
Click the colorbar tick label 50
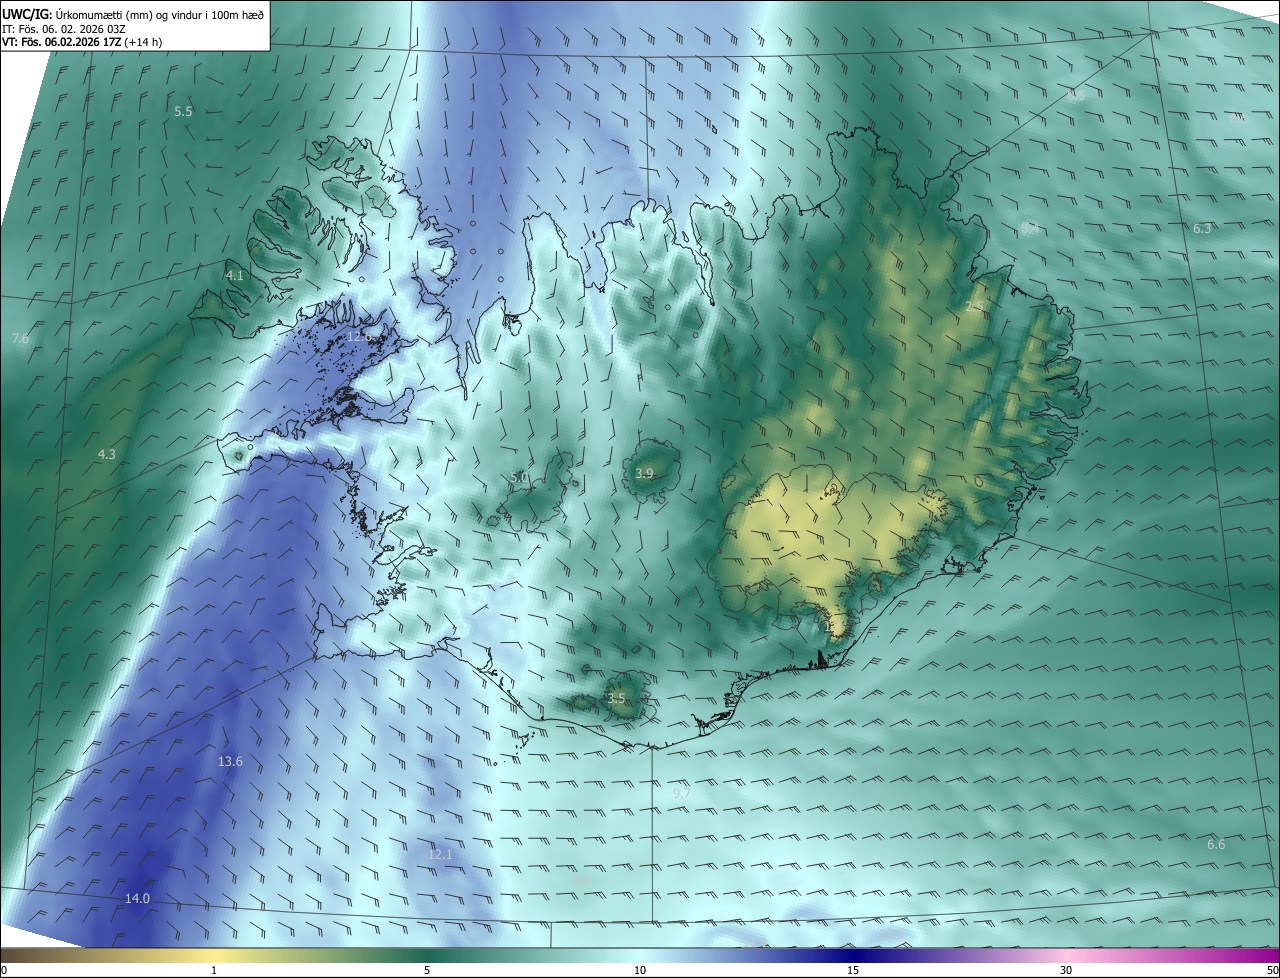point(1272,970)
